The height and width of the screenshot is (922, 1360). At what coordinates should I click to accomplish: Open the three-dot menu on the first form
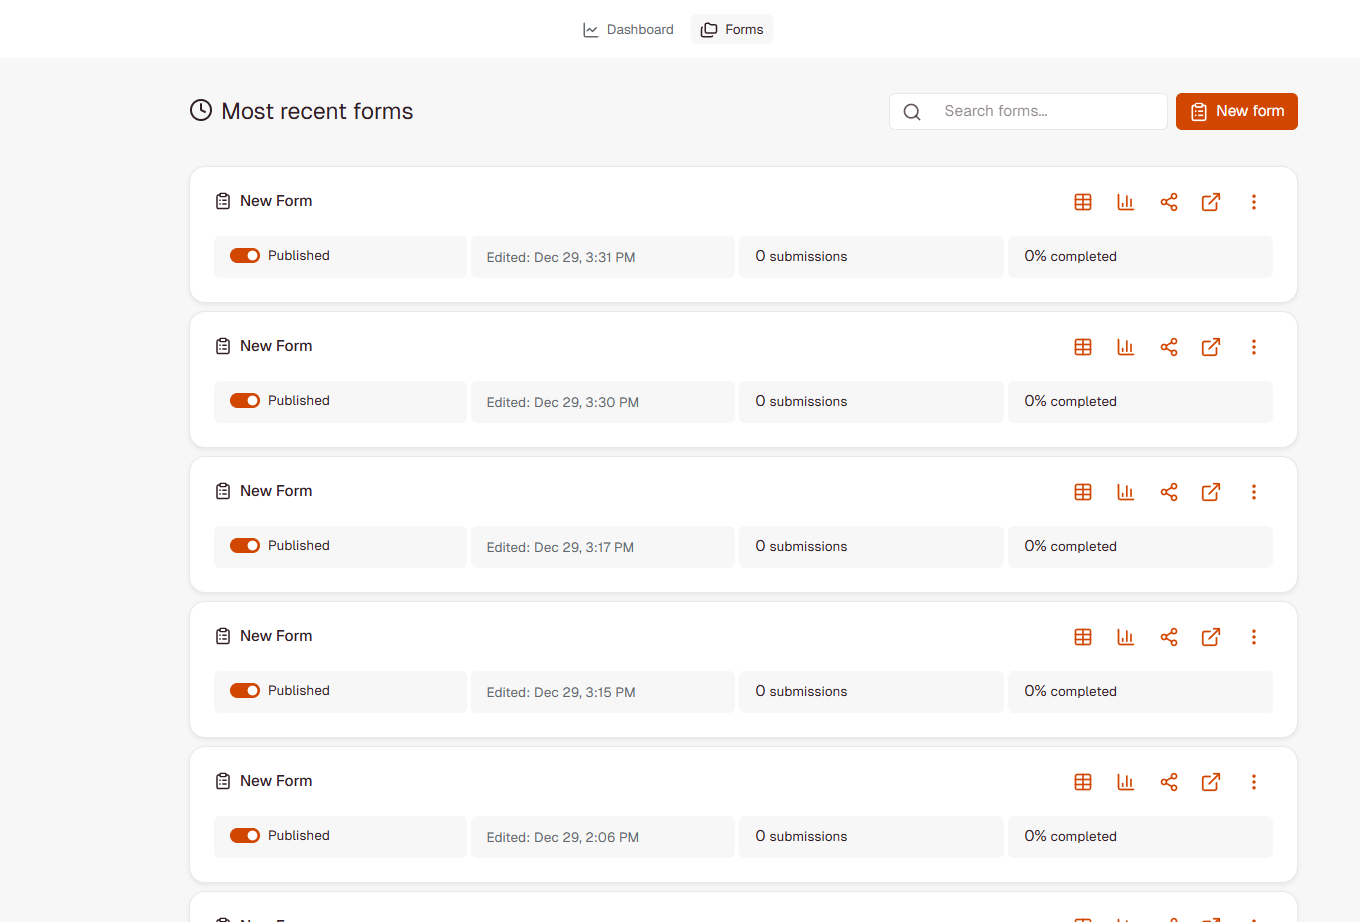tap(1254, 202)
